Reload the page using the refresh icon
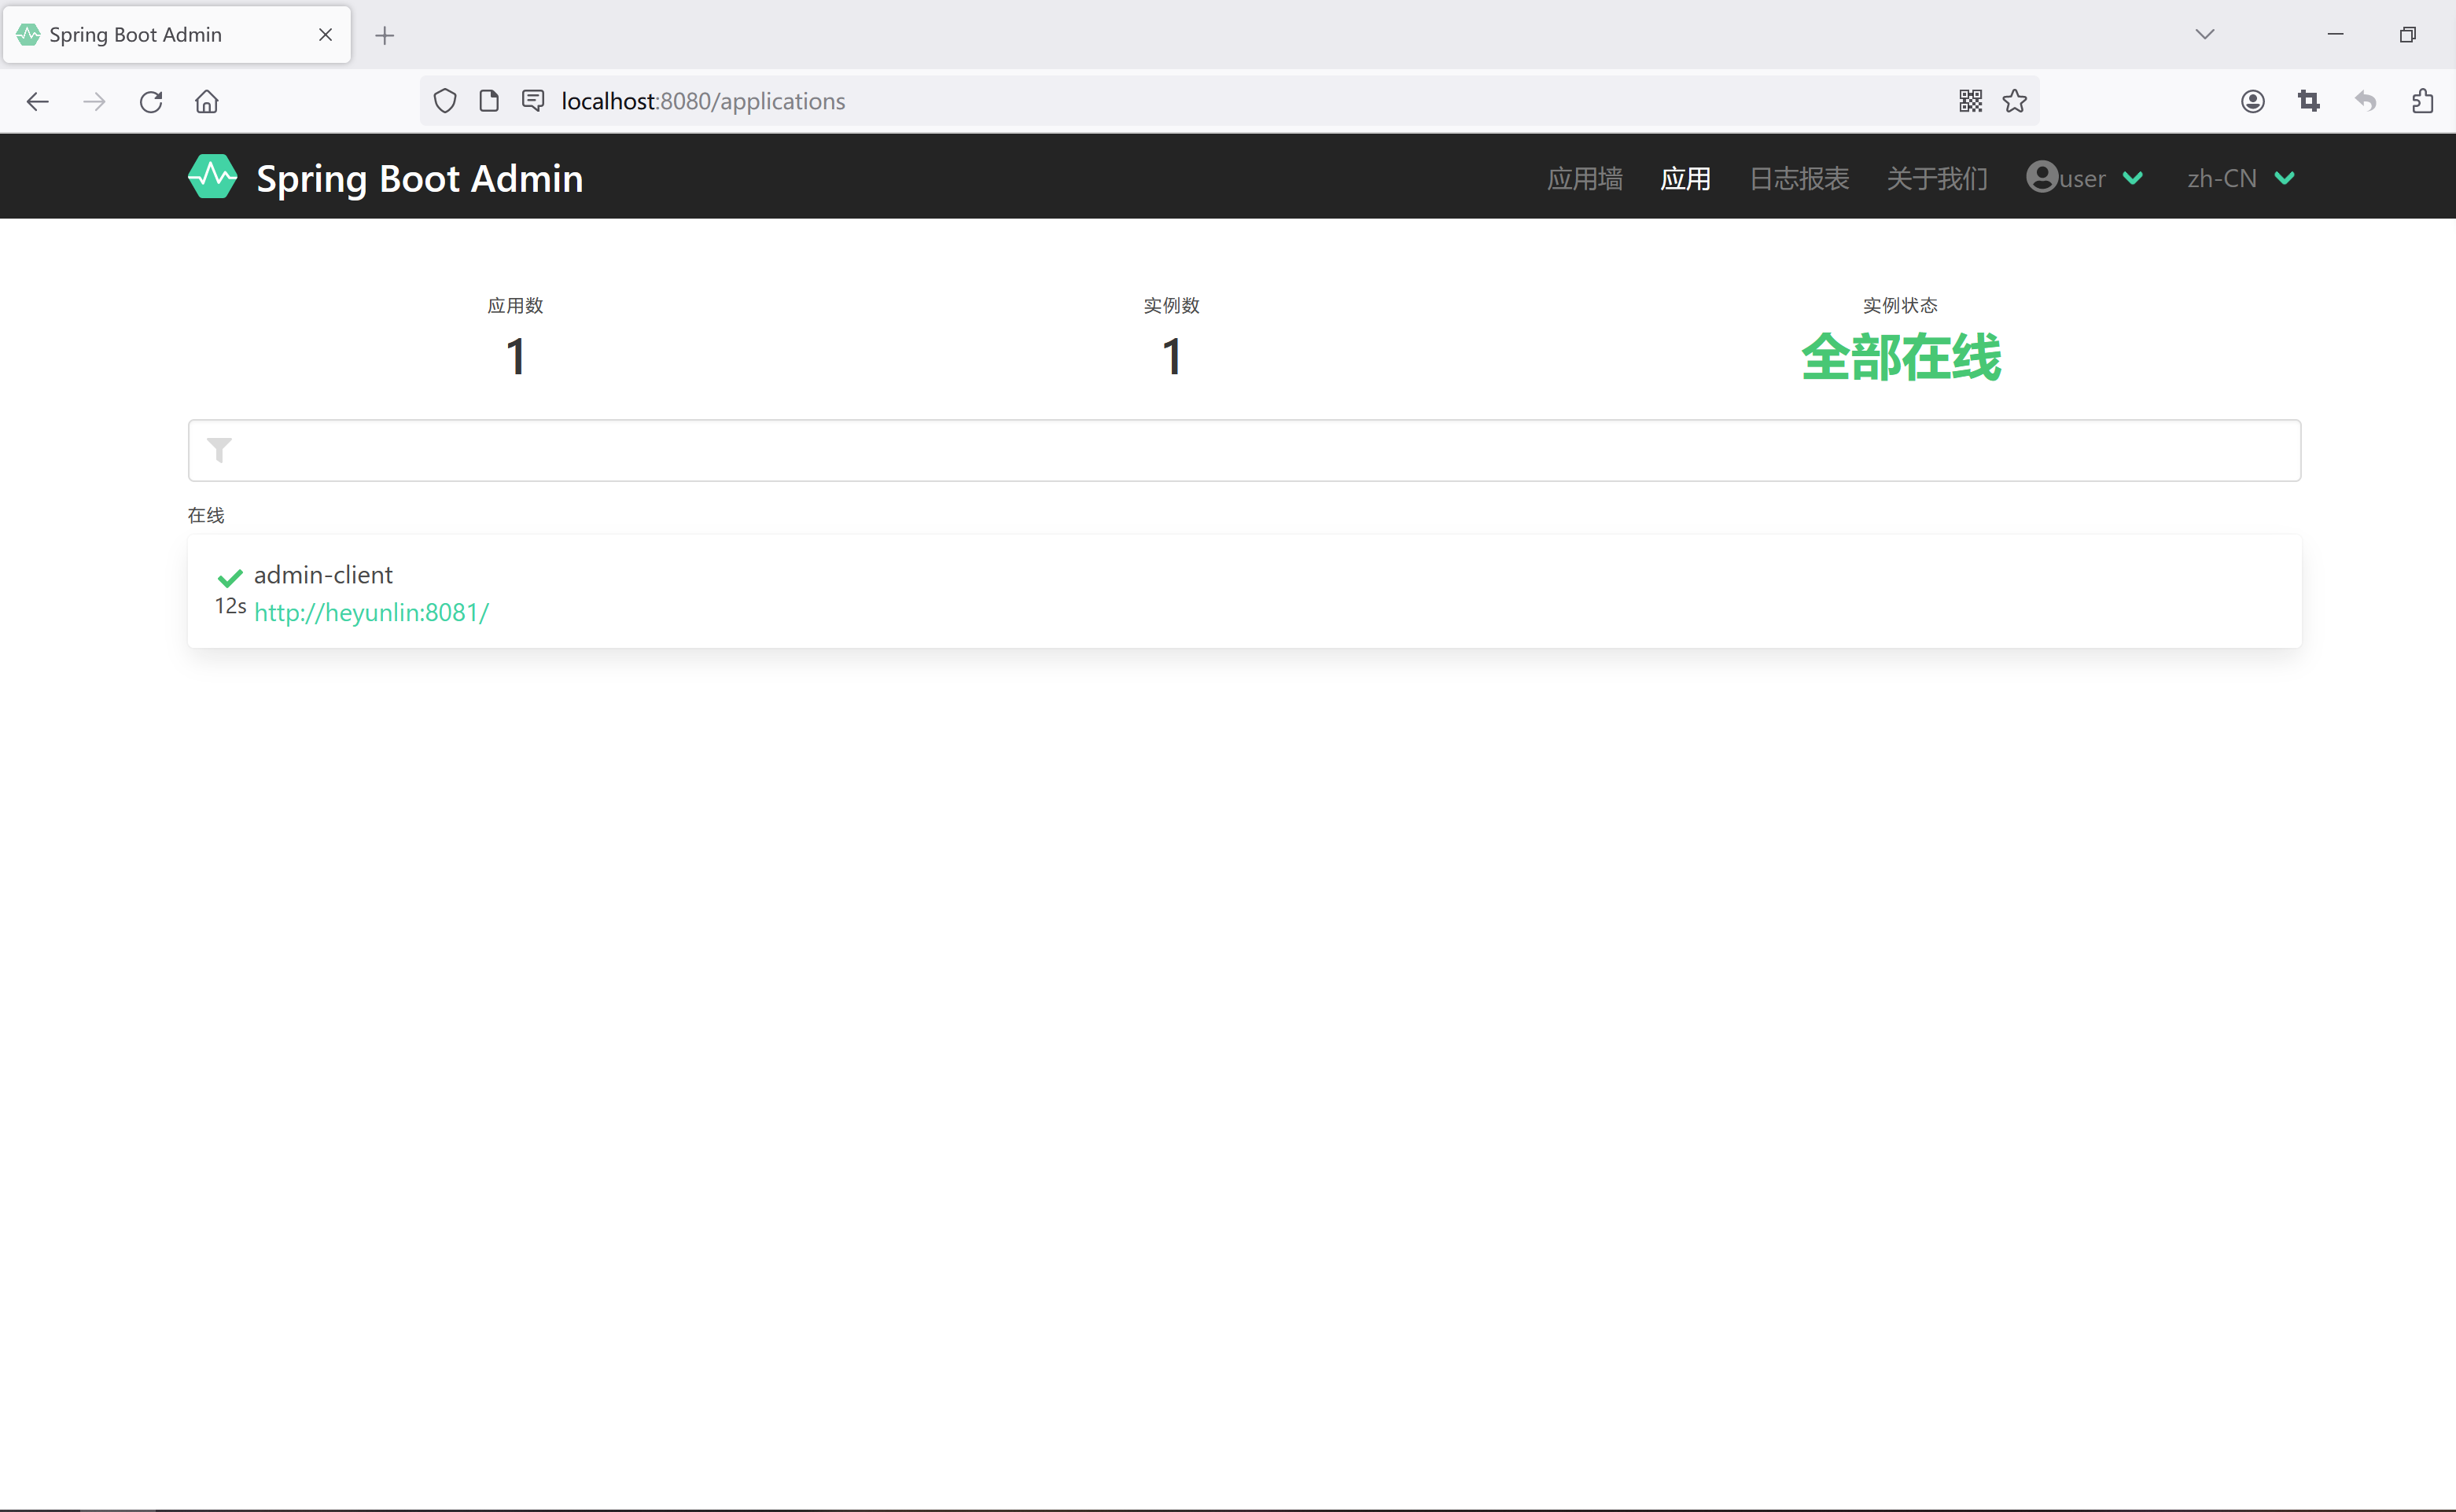The image size is (2456, 1512). [x=151, y=101]
